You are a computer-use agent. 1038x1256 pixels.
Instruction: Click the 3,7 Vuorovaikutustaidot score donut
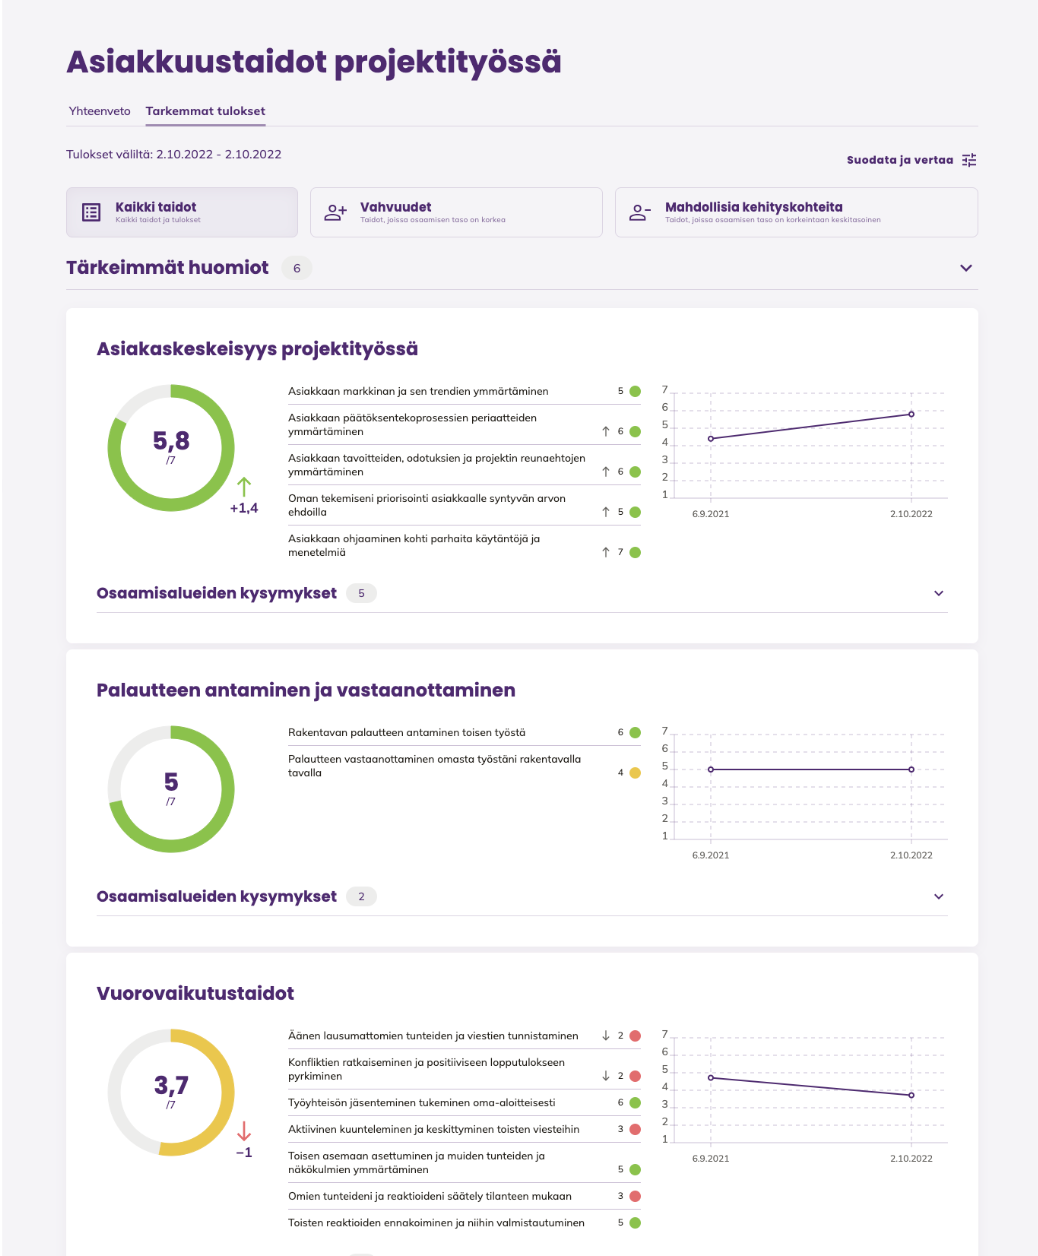[x=171, y=1093]
